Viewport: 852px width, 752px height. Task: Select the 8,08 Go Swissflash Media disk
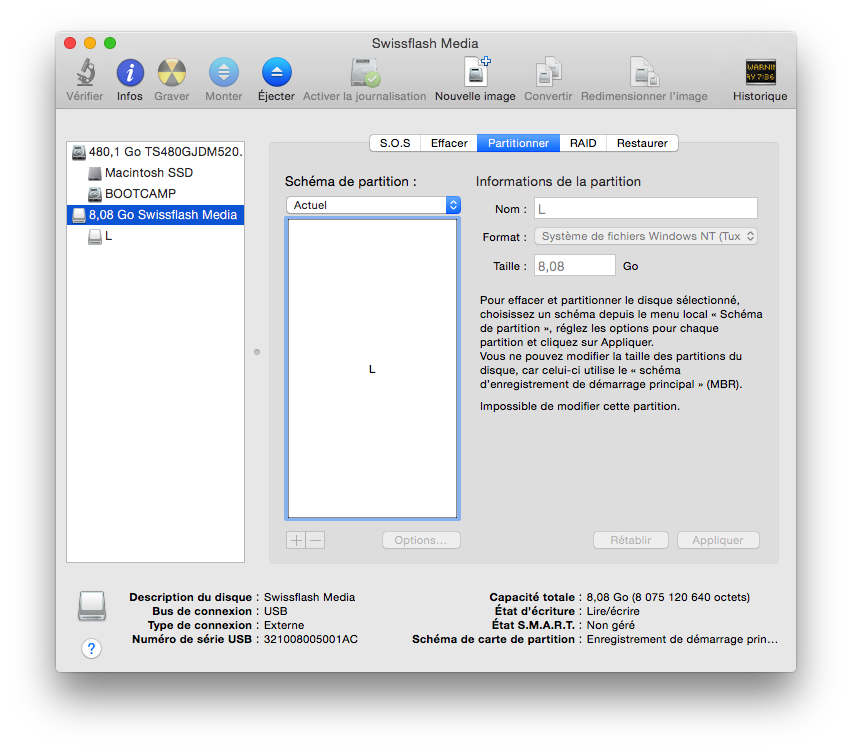coord(155,215)
